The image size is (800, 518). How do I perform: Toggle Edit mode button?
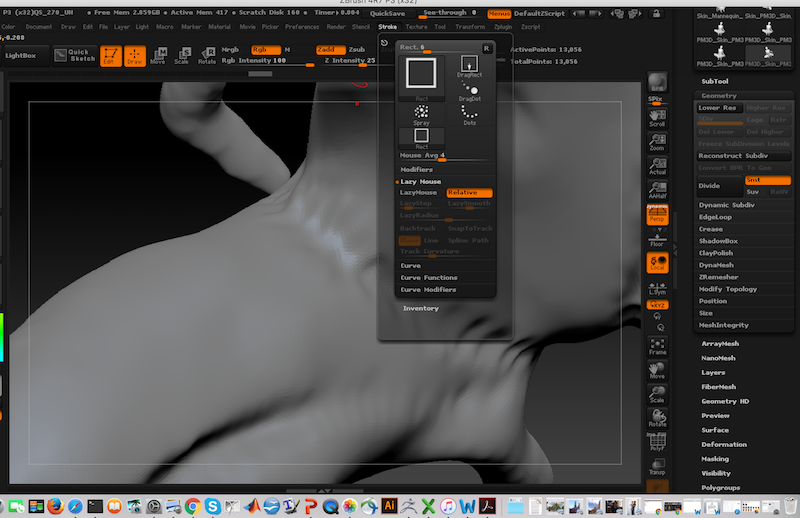[x=111, y=56]
